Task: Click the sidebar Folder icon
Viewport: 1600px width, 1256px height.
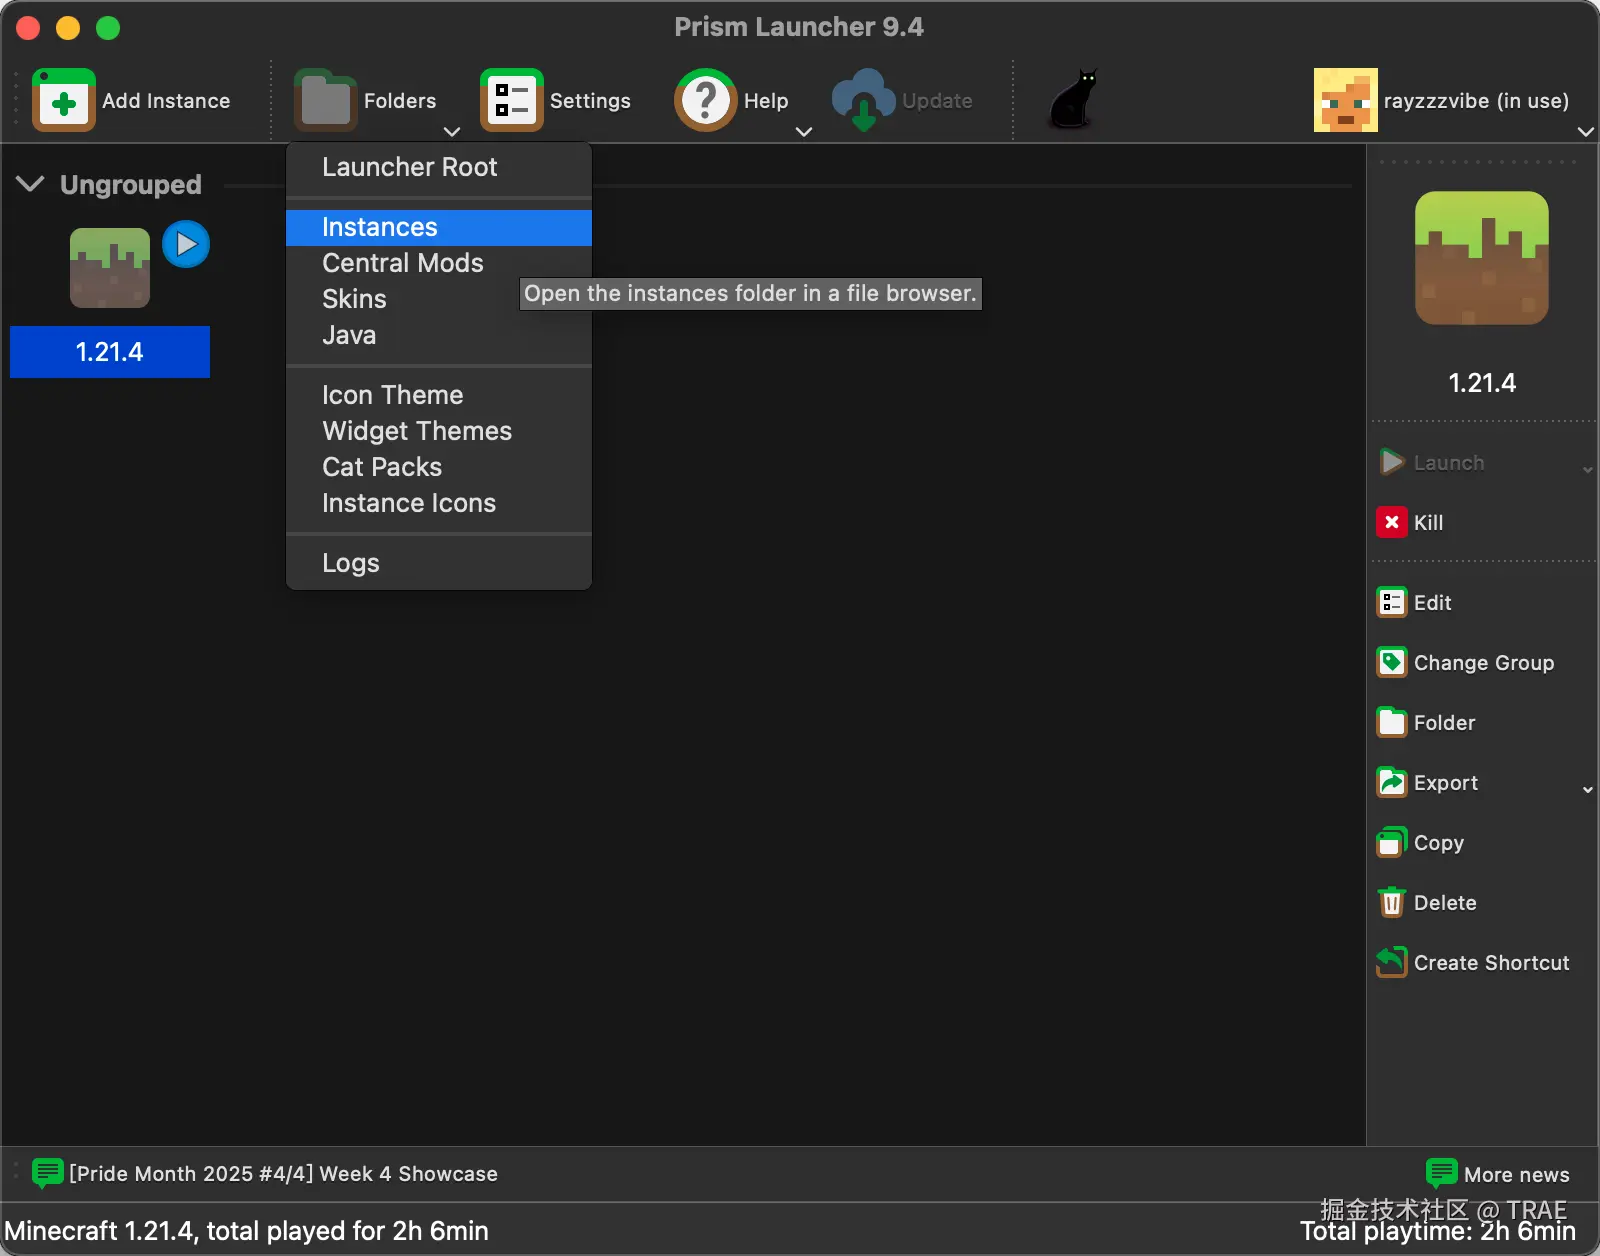Action: (x=1392, y=722)
